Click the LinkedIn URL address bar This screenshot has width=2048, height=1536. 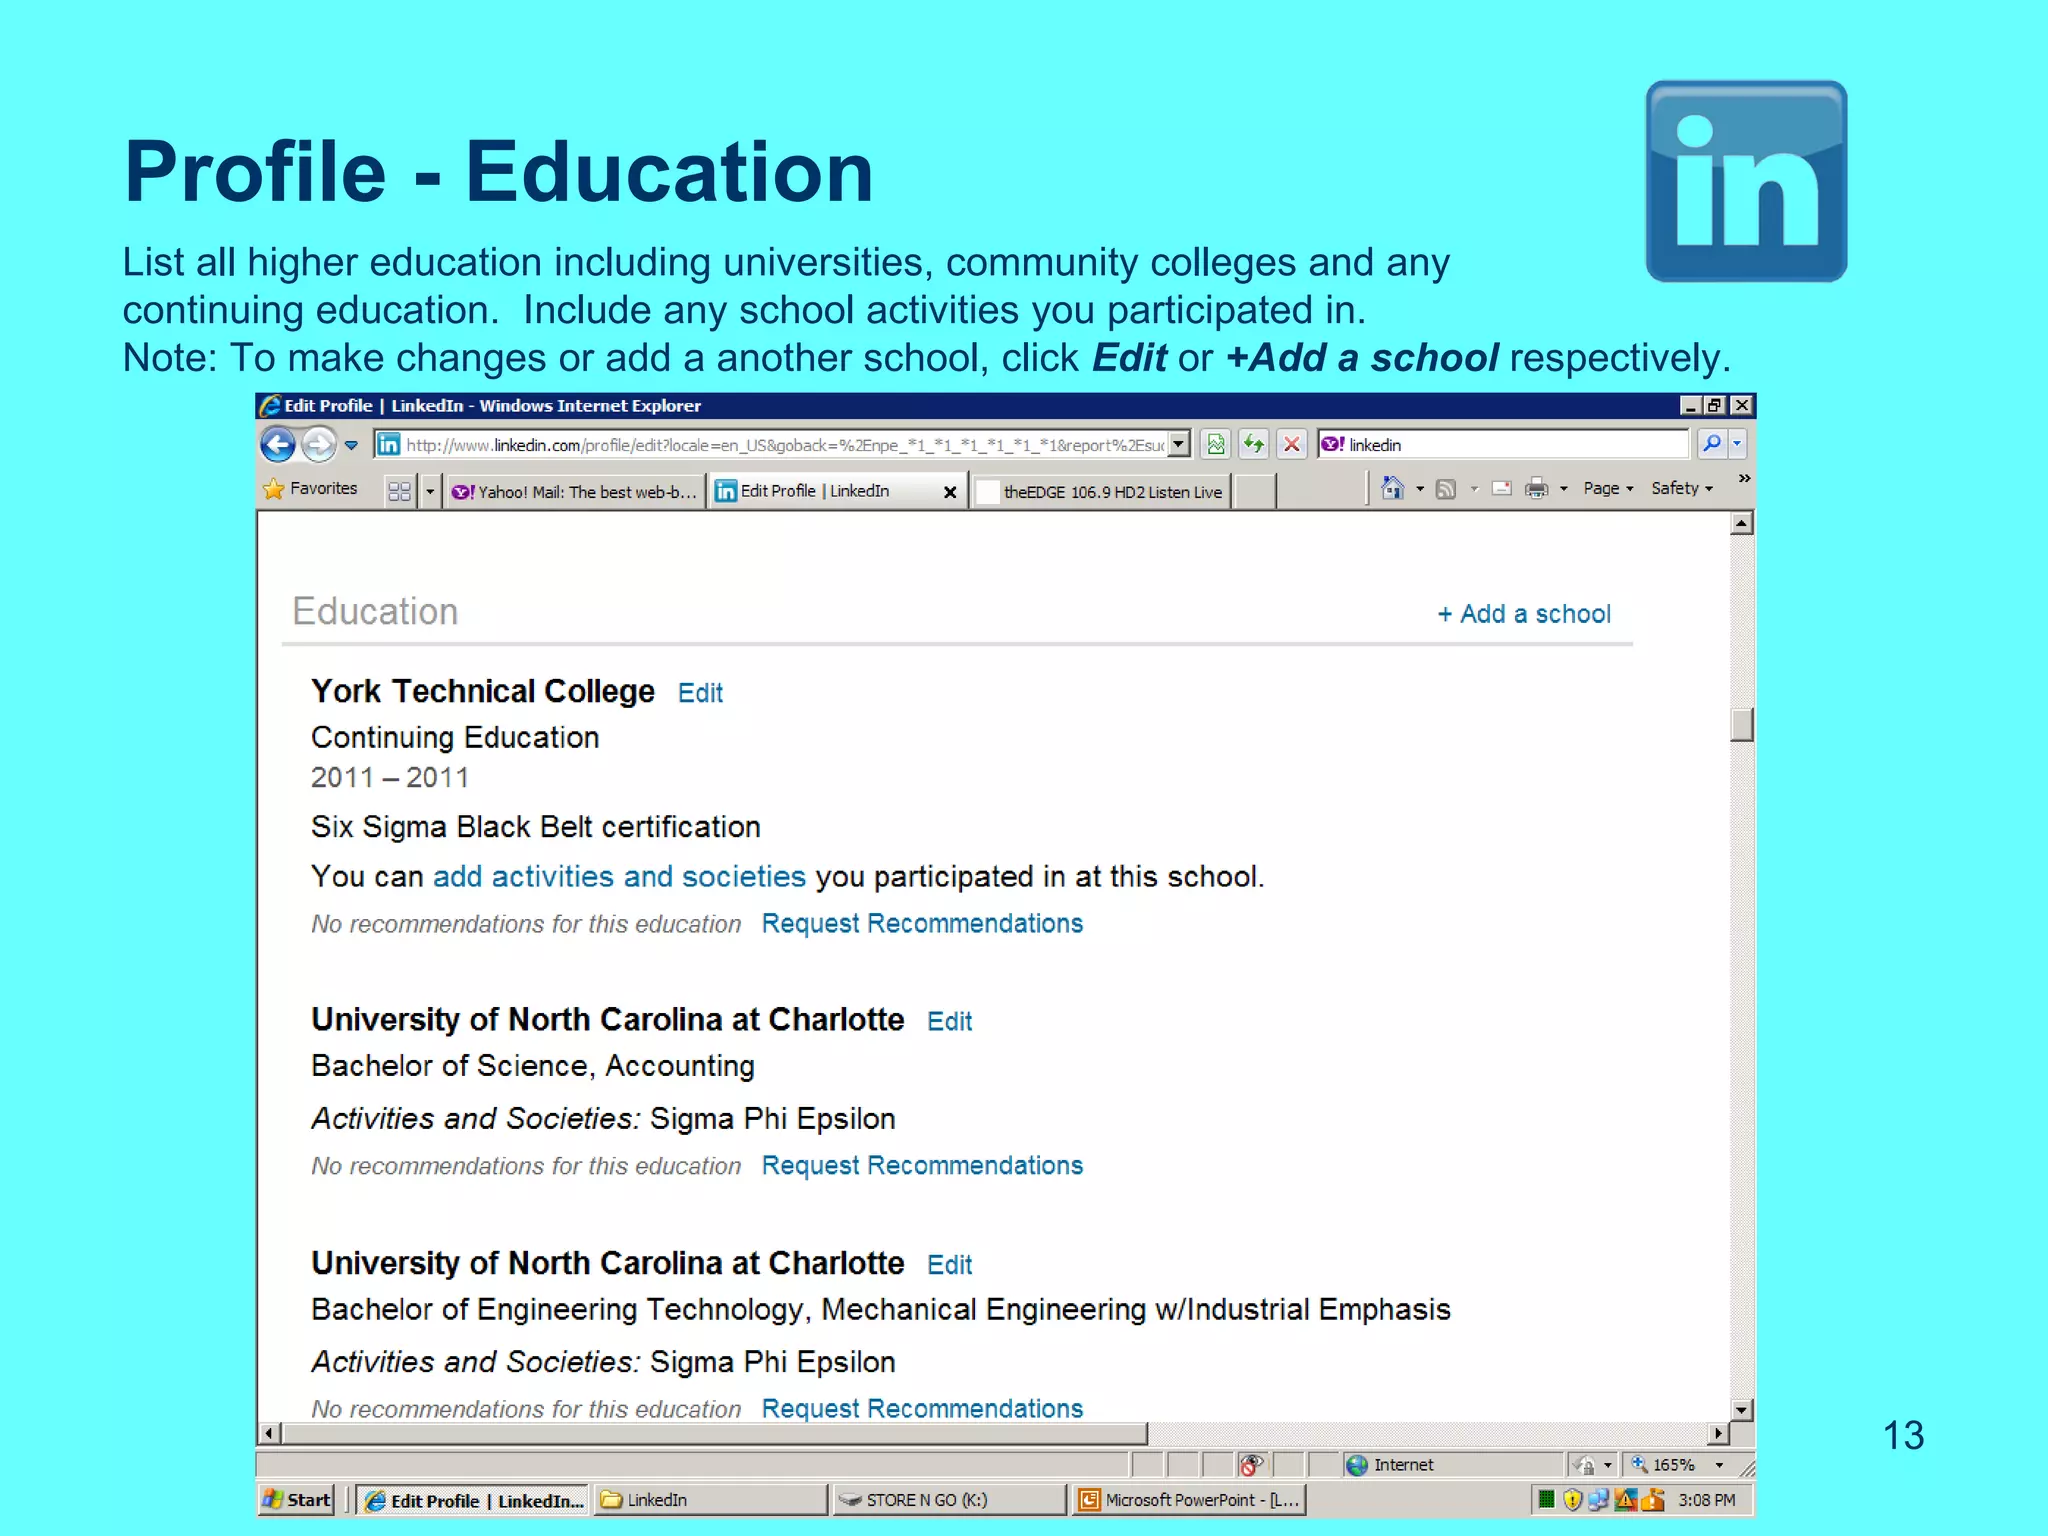772,445
